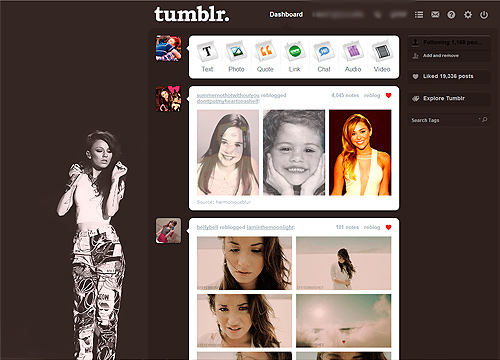View the 4,045 notes link
The width and height of the screenshot is (500, 360).
coord(345,95)
